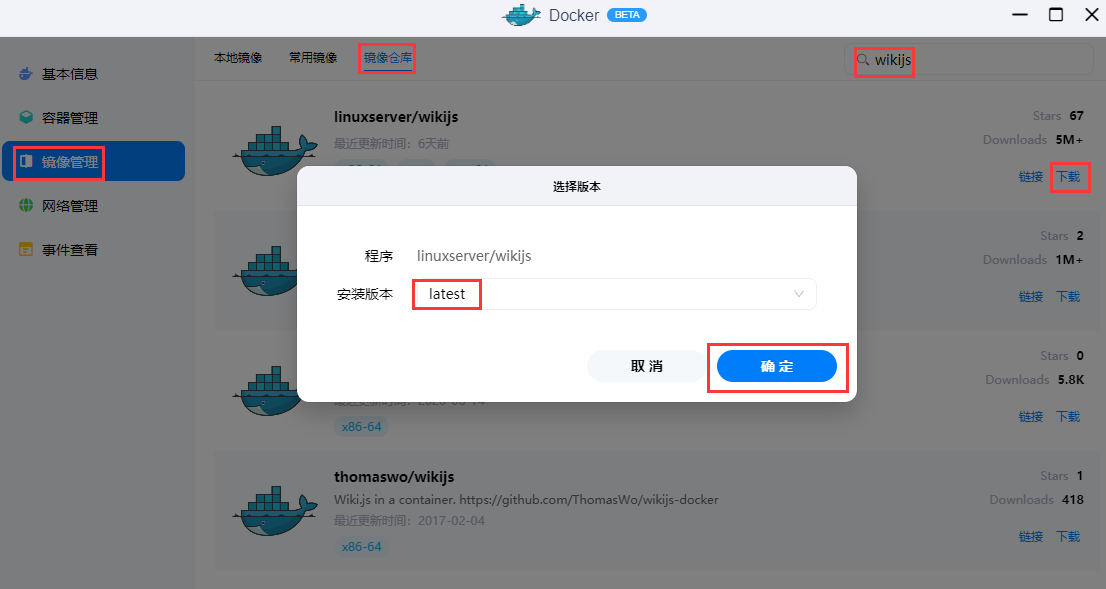Click 下载 for the image with 5.8K downloads
This screenshot has width=1106, height=589.
click(1068, 417)
